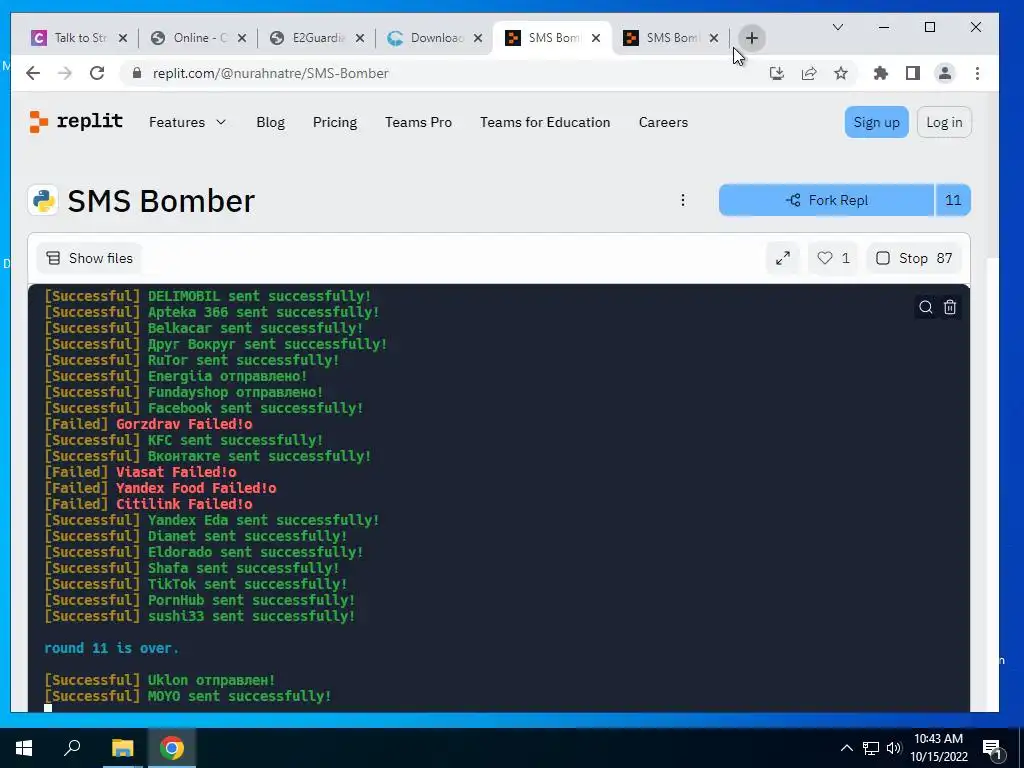Open the Blog link

[x=270, y=122]
